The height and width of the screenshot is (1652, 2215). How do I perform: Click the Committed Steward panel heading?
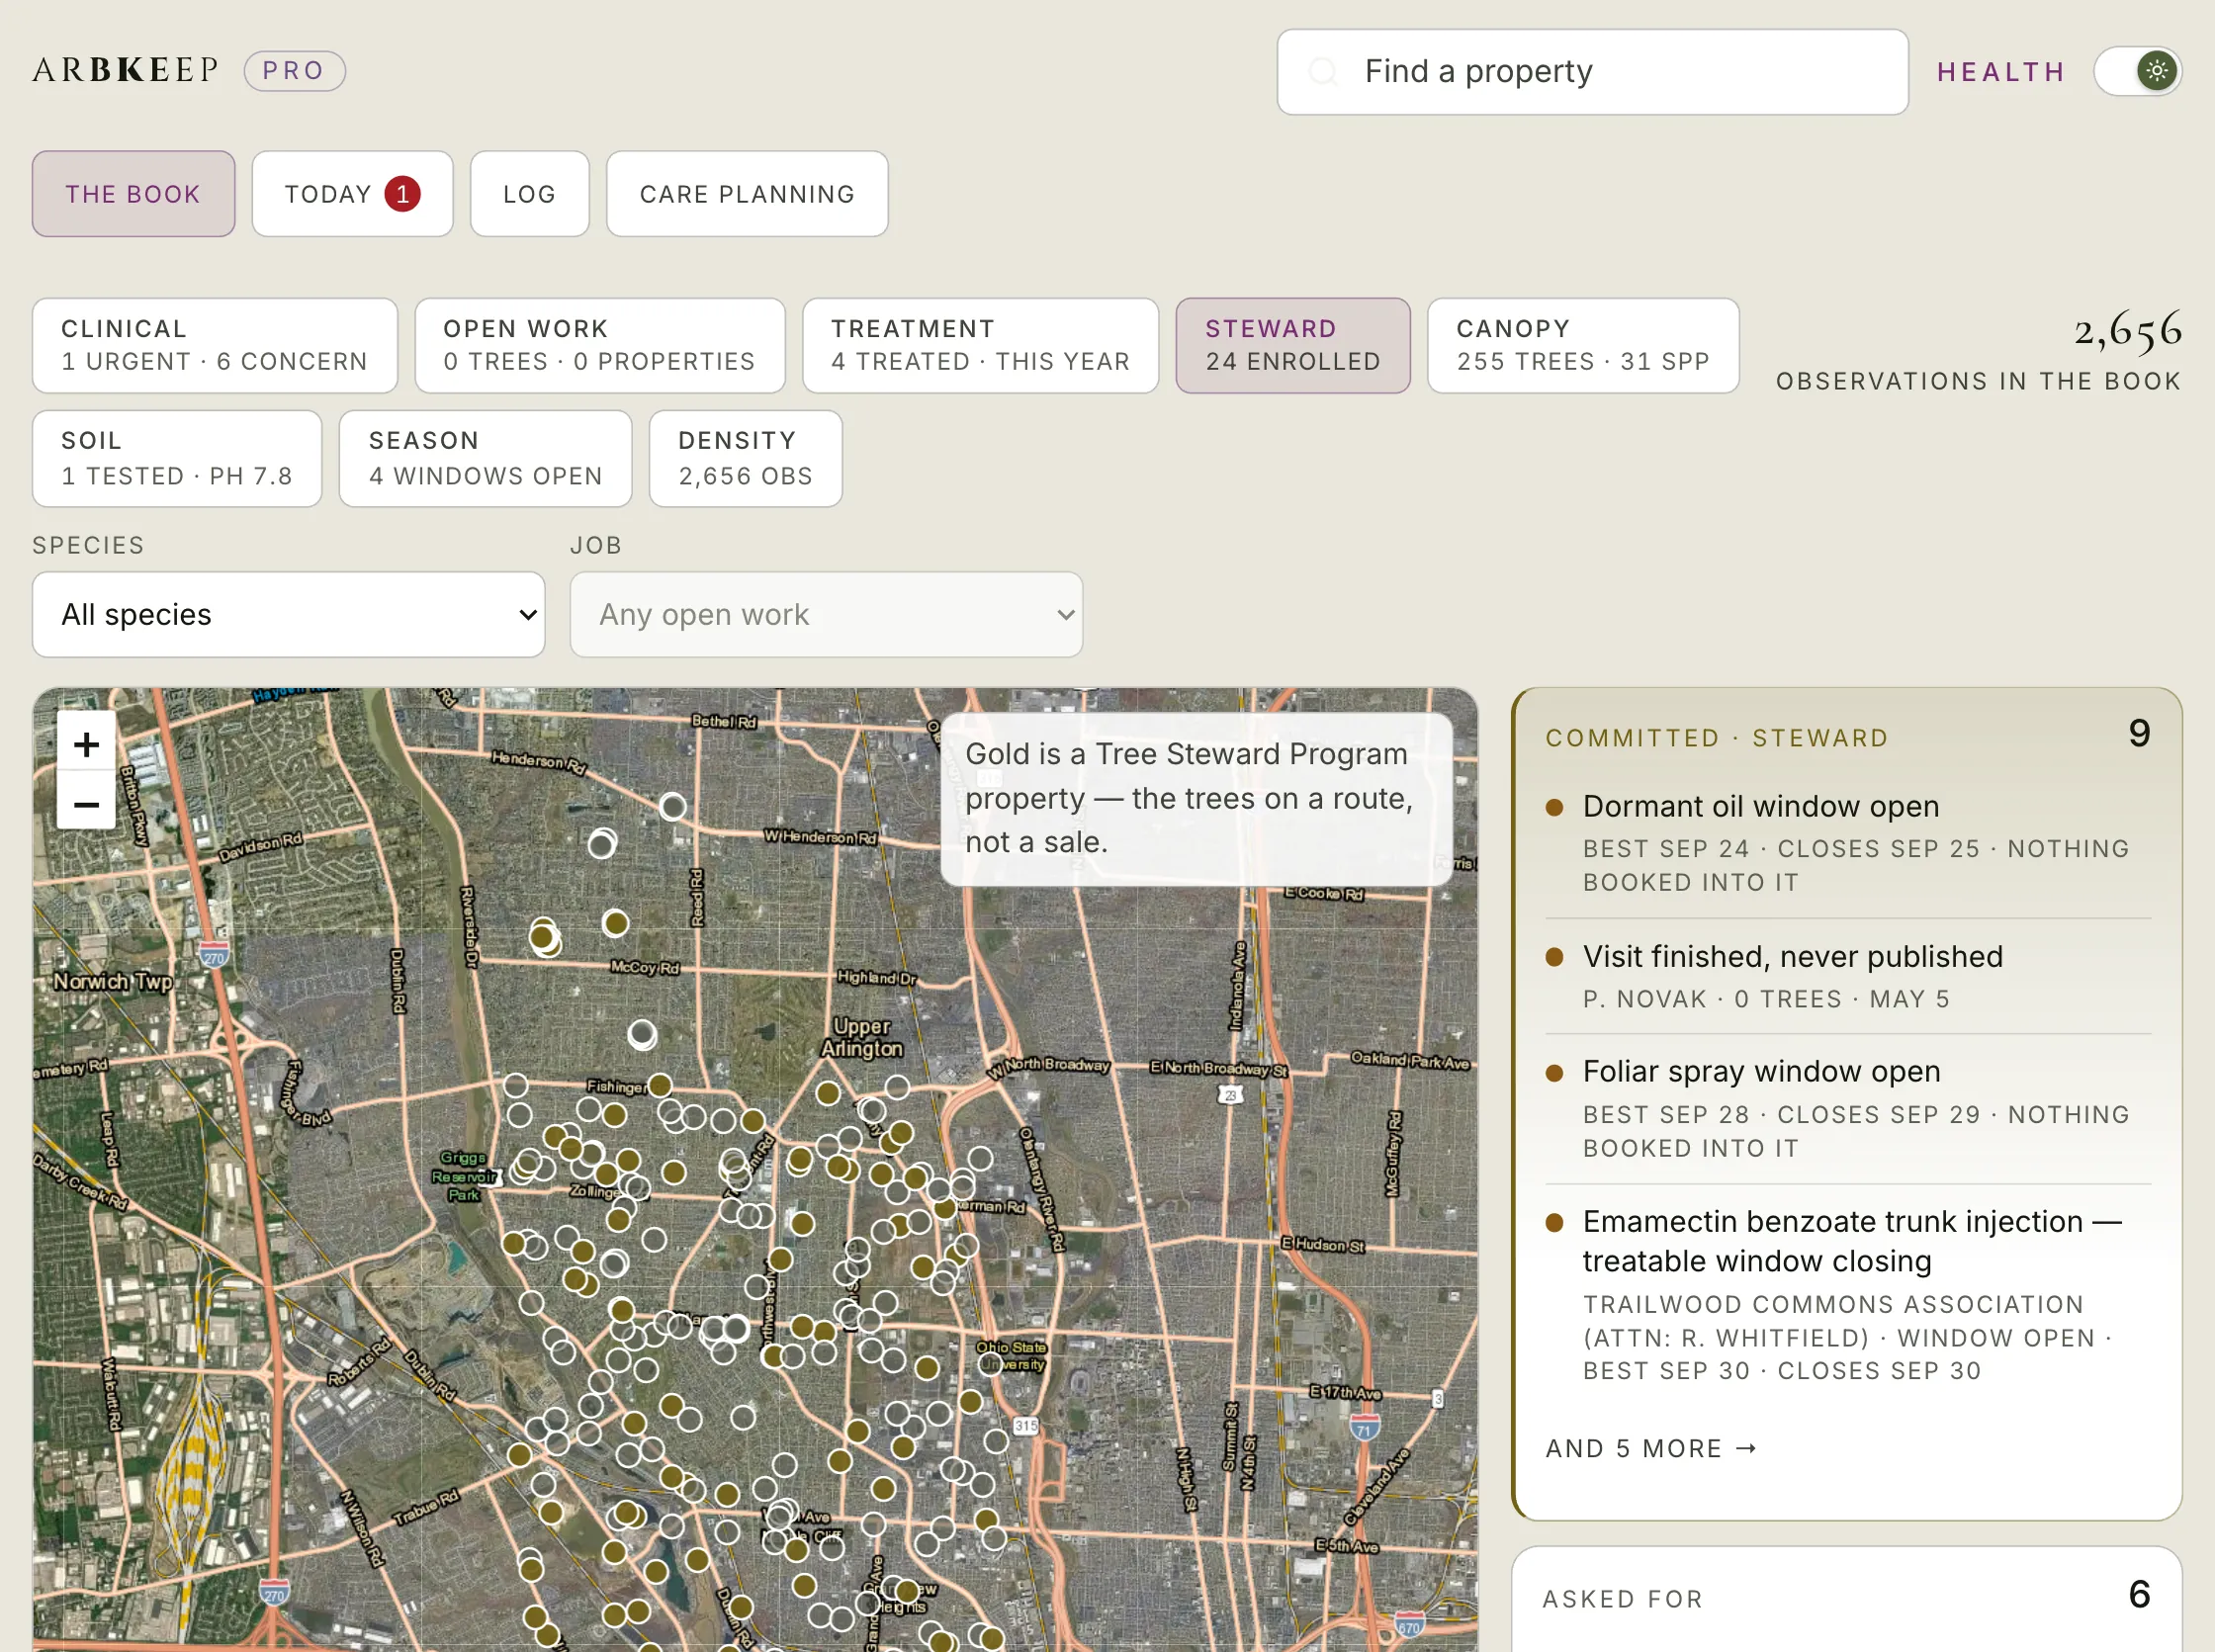pos(1717,738)
